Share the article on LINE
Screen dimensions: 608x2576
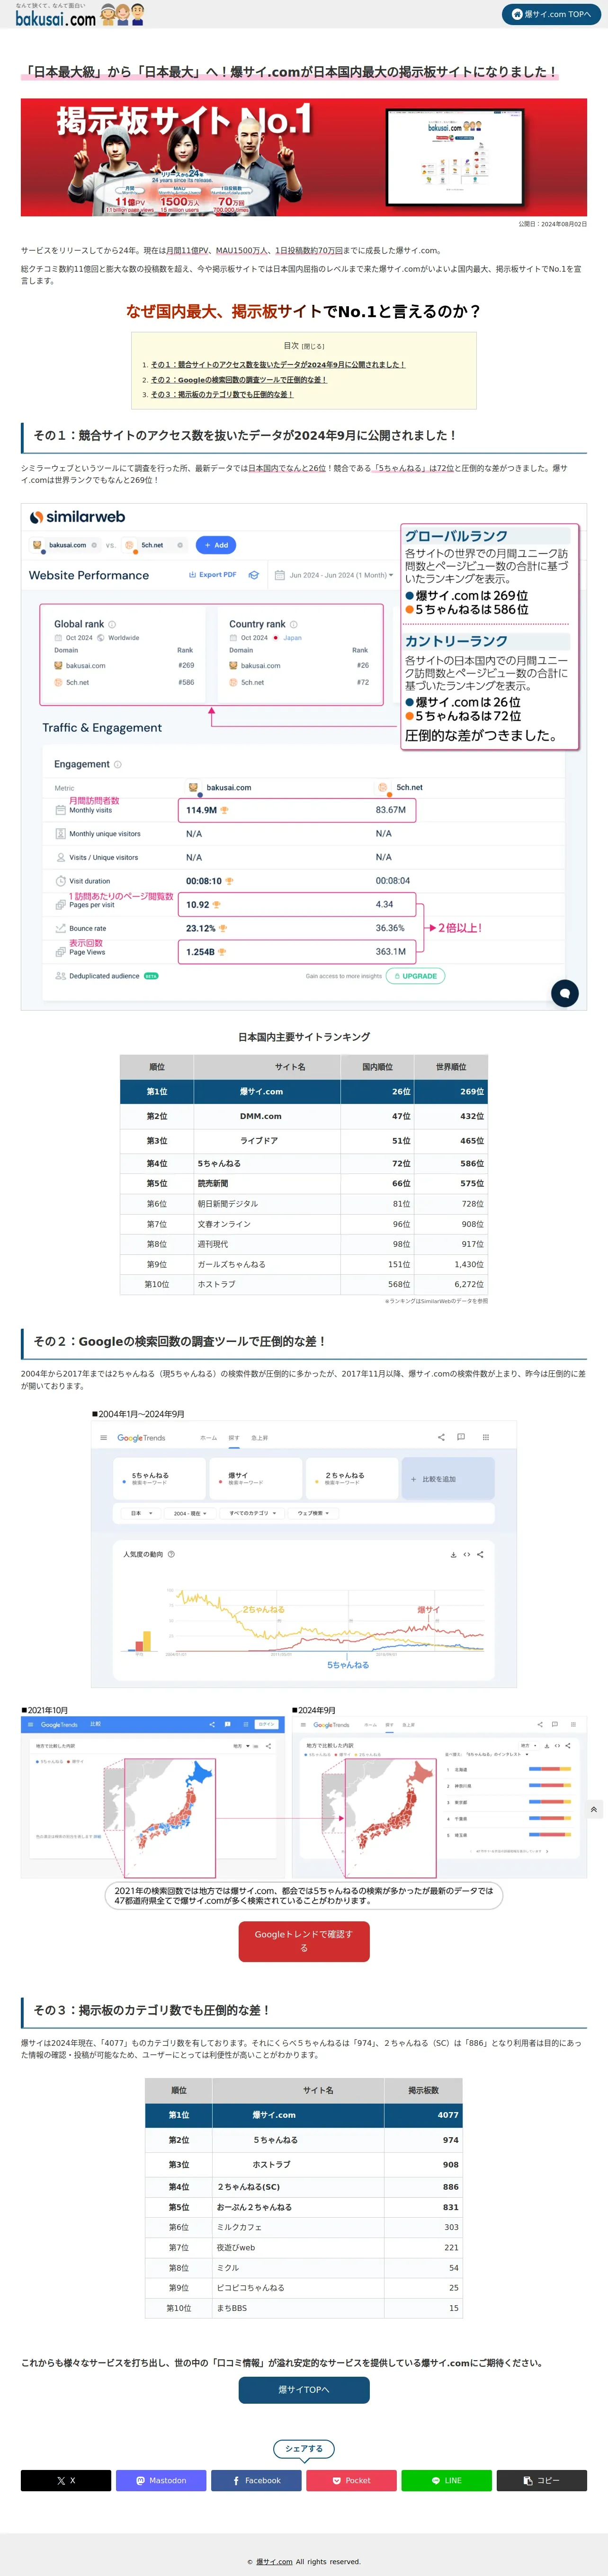pyautogui.click(x=447, y=2480)
